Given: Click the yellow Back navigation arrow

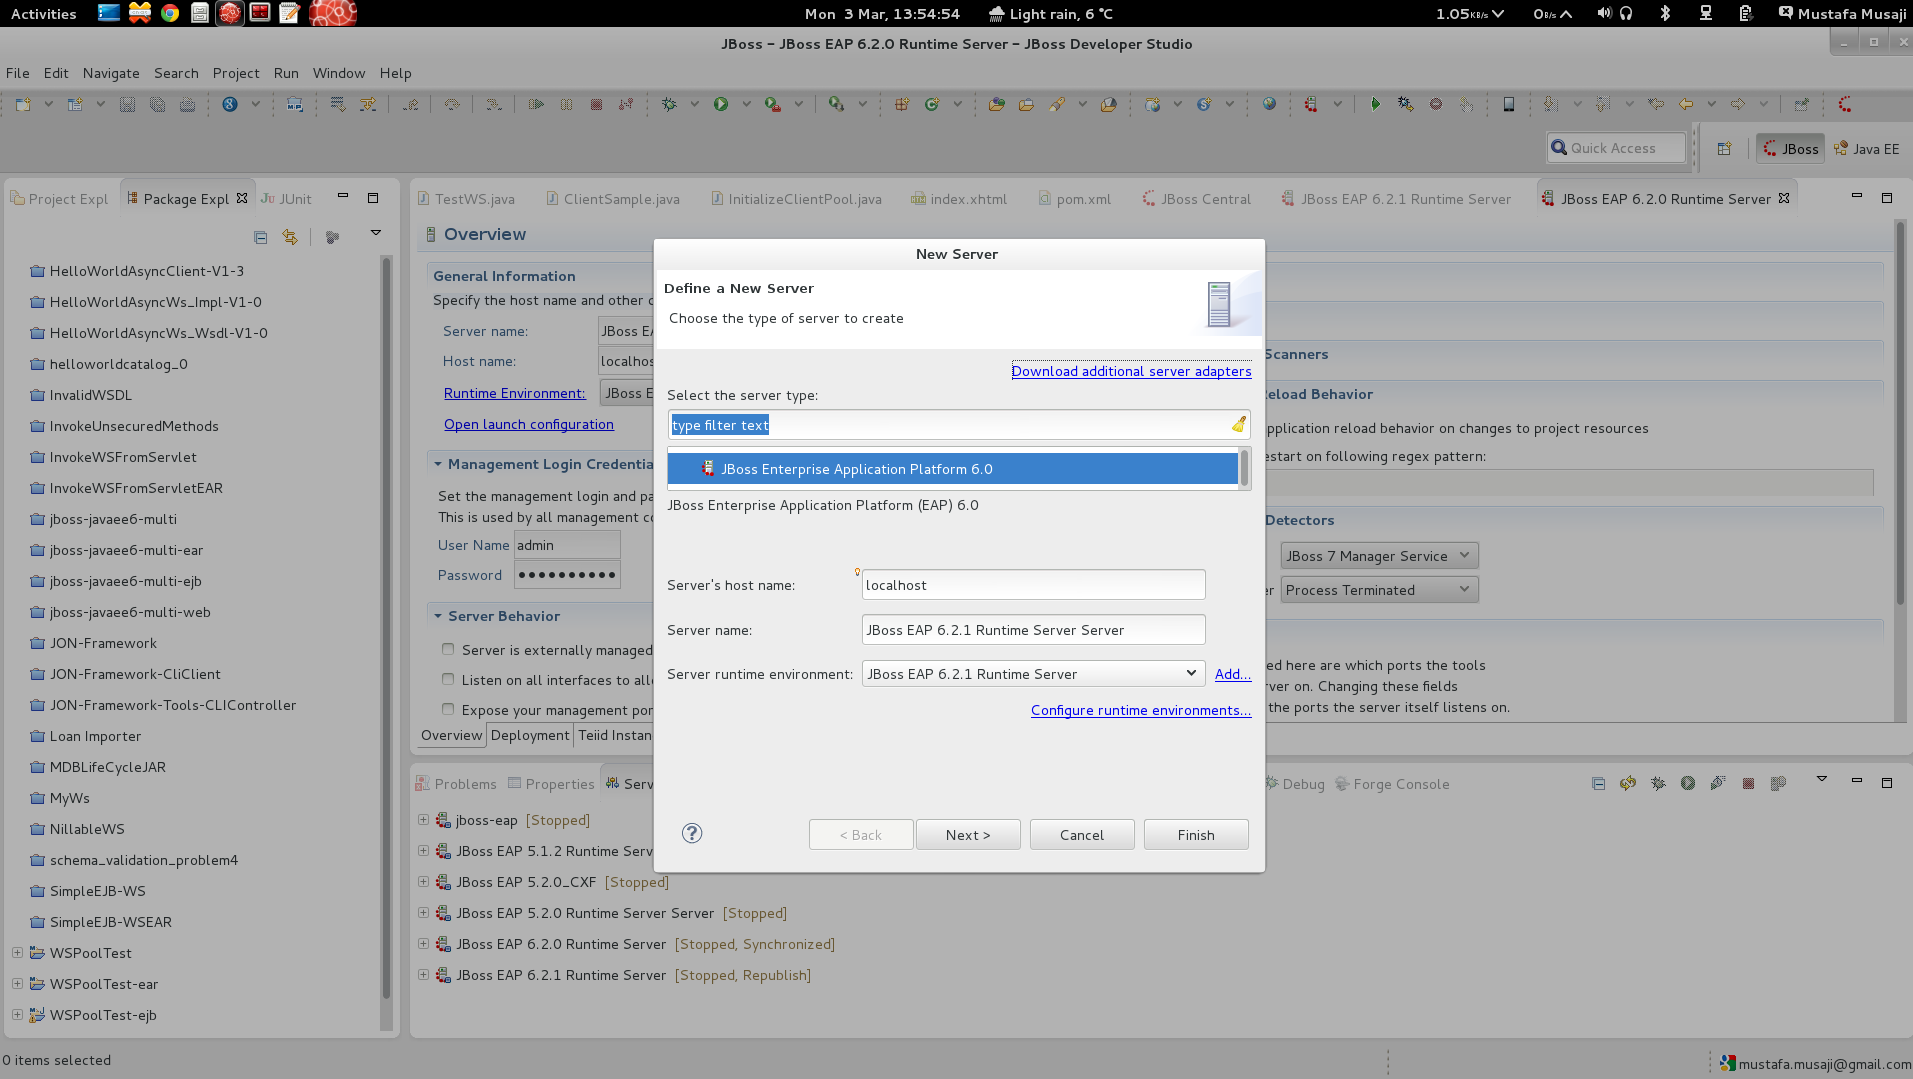Looking at the screenshot, I should coord(1686,104).
